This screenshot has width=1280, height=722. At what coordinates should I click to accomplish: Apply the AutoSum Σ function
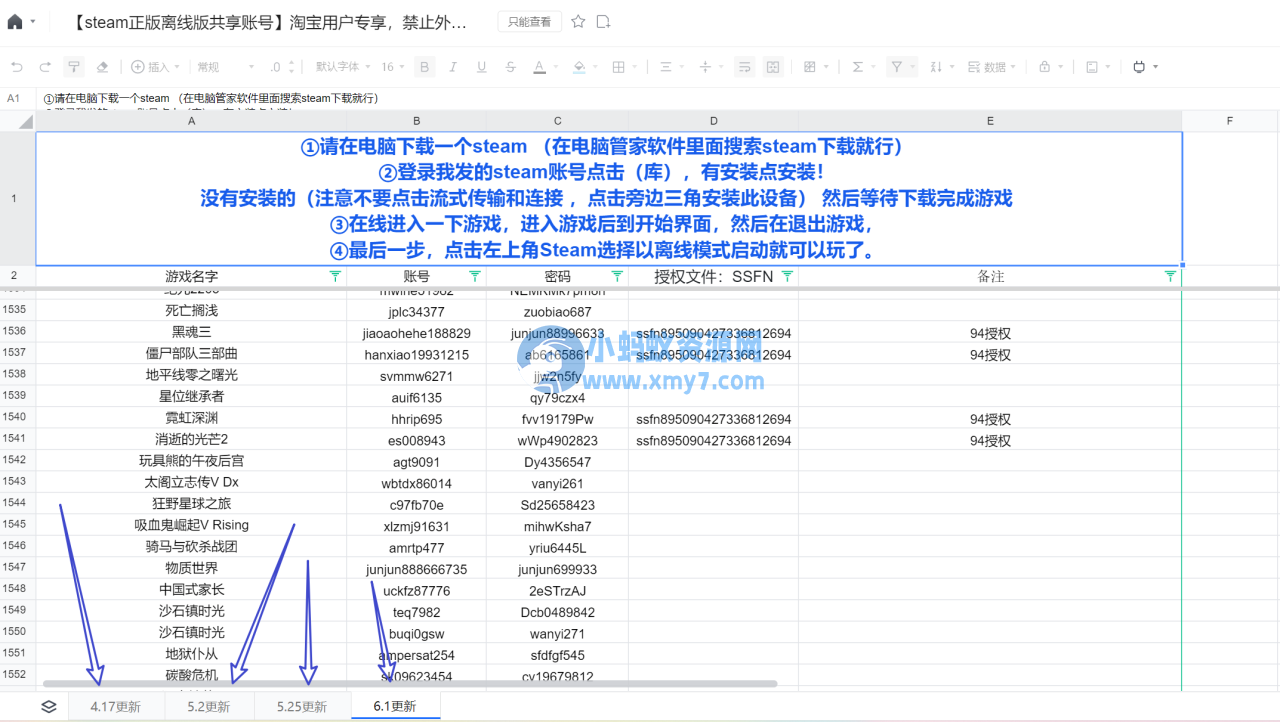pos(857,66)
